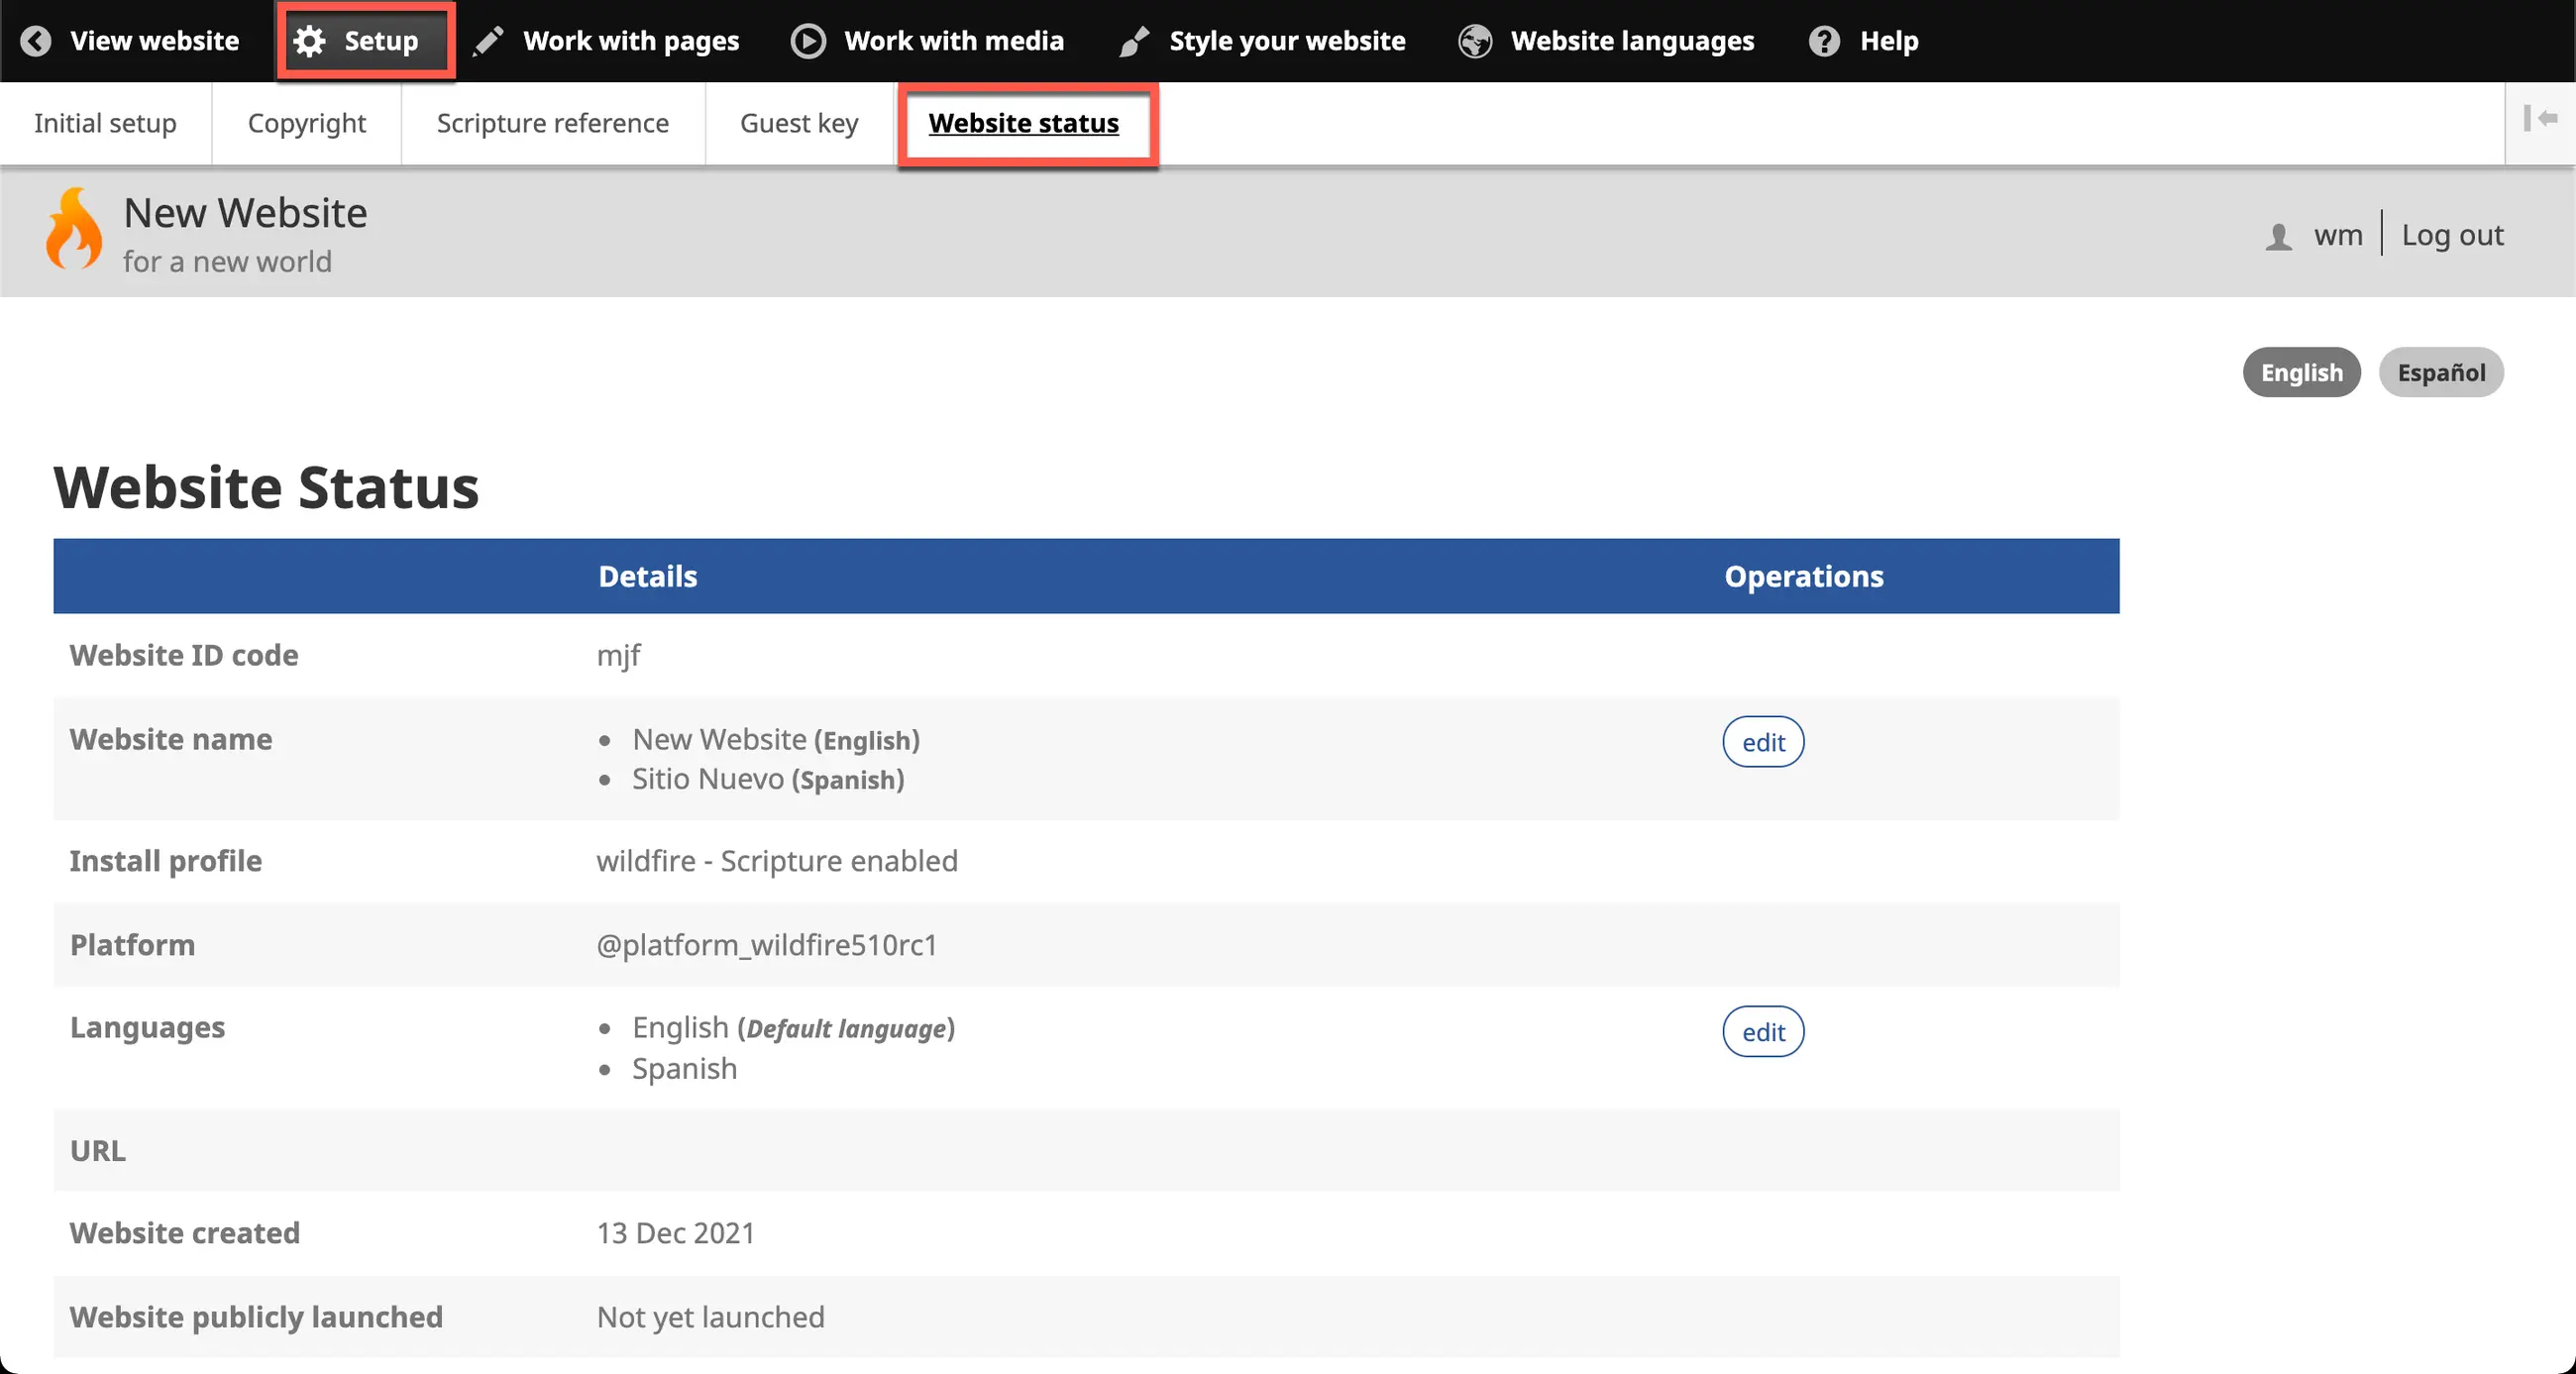This screenshot has width=2576, height=1374.
Task: Click the pencil icon for Work with pages
Action: pos(488,41)
